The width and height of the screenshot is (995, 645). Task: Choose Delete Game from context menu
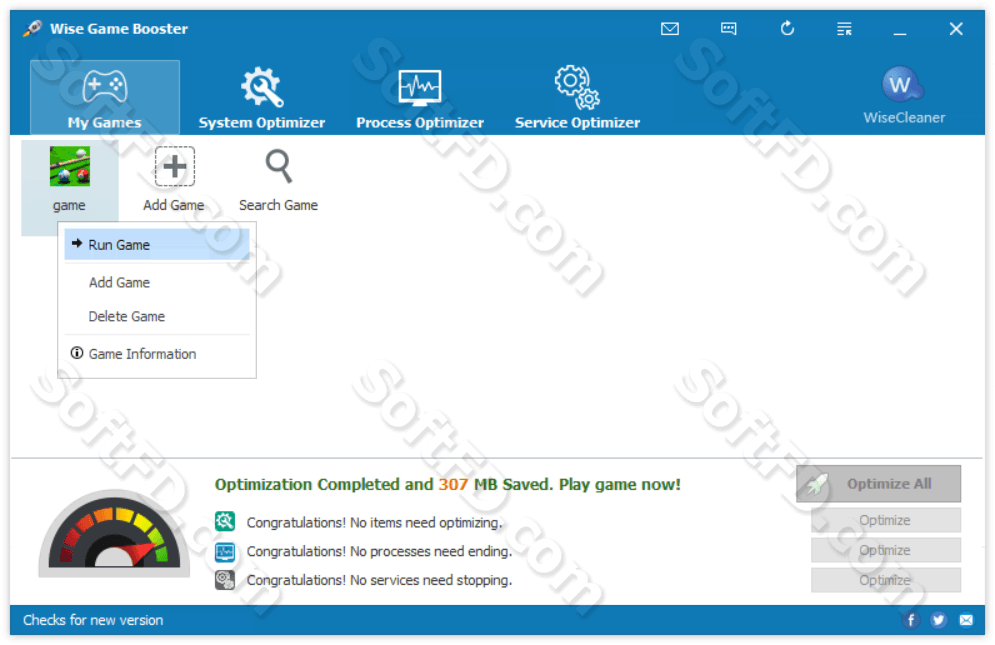(157, 316)
